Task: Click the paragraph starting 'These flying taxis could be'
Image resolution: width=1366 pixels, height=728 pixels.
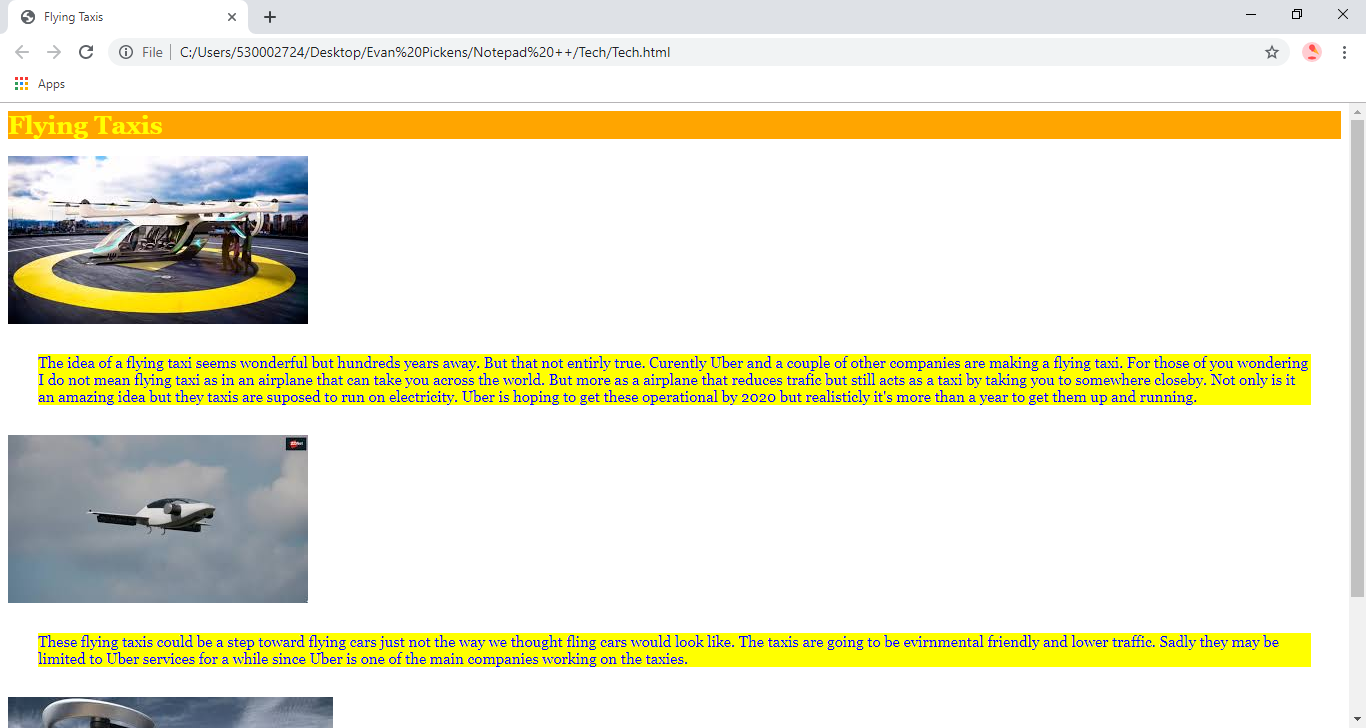Action: click(674, 650)
